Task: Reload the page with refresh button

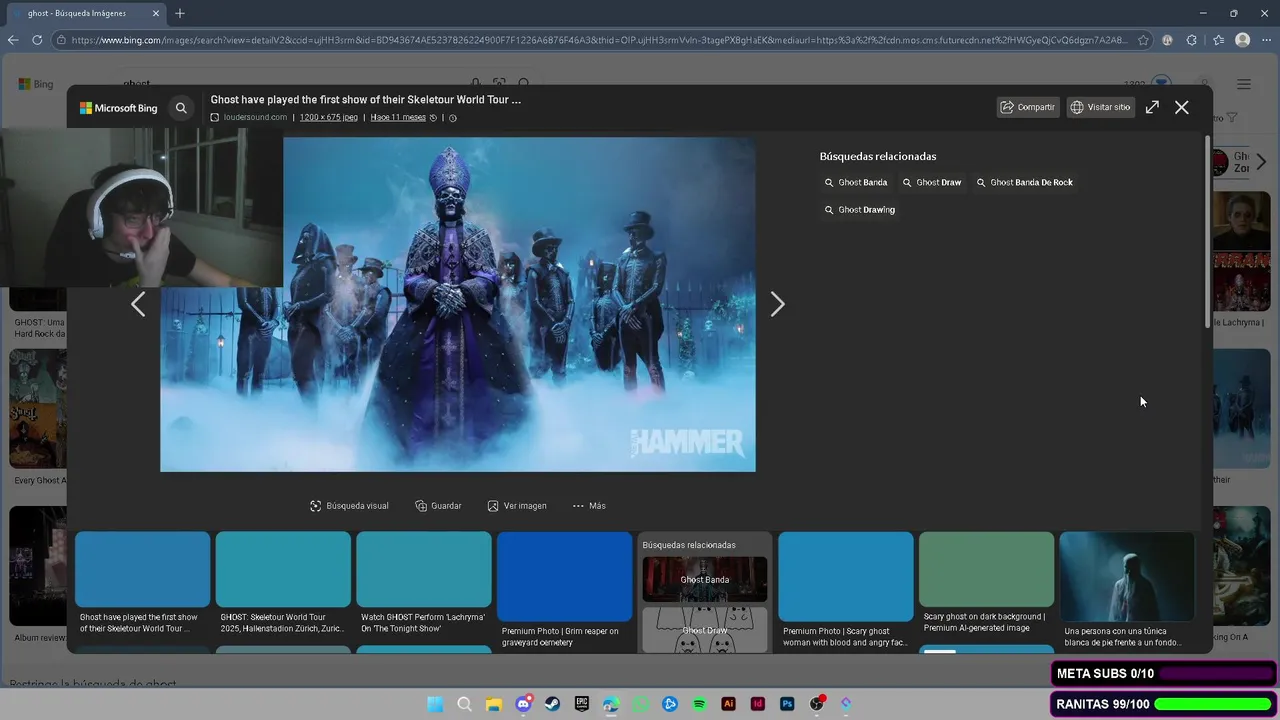Action: (37, 40)
